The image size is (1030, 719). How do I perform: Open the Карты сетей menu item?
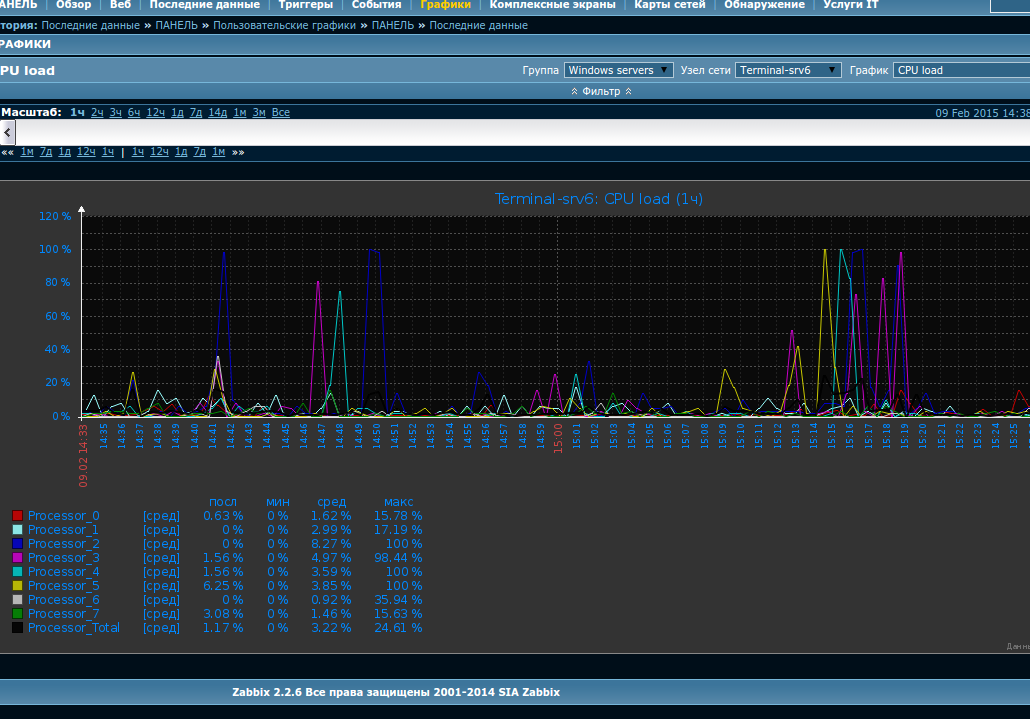click(670, 5)
